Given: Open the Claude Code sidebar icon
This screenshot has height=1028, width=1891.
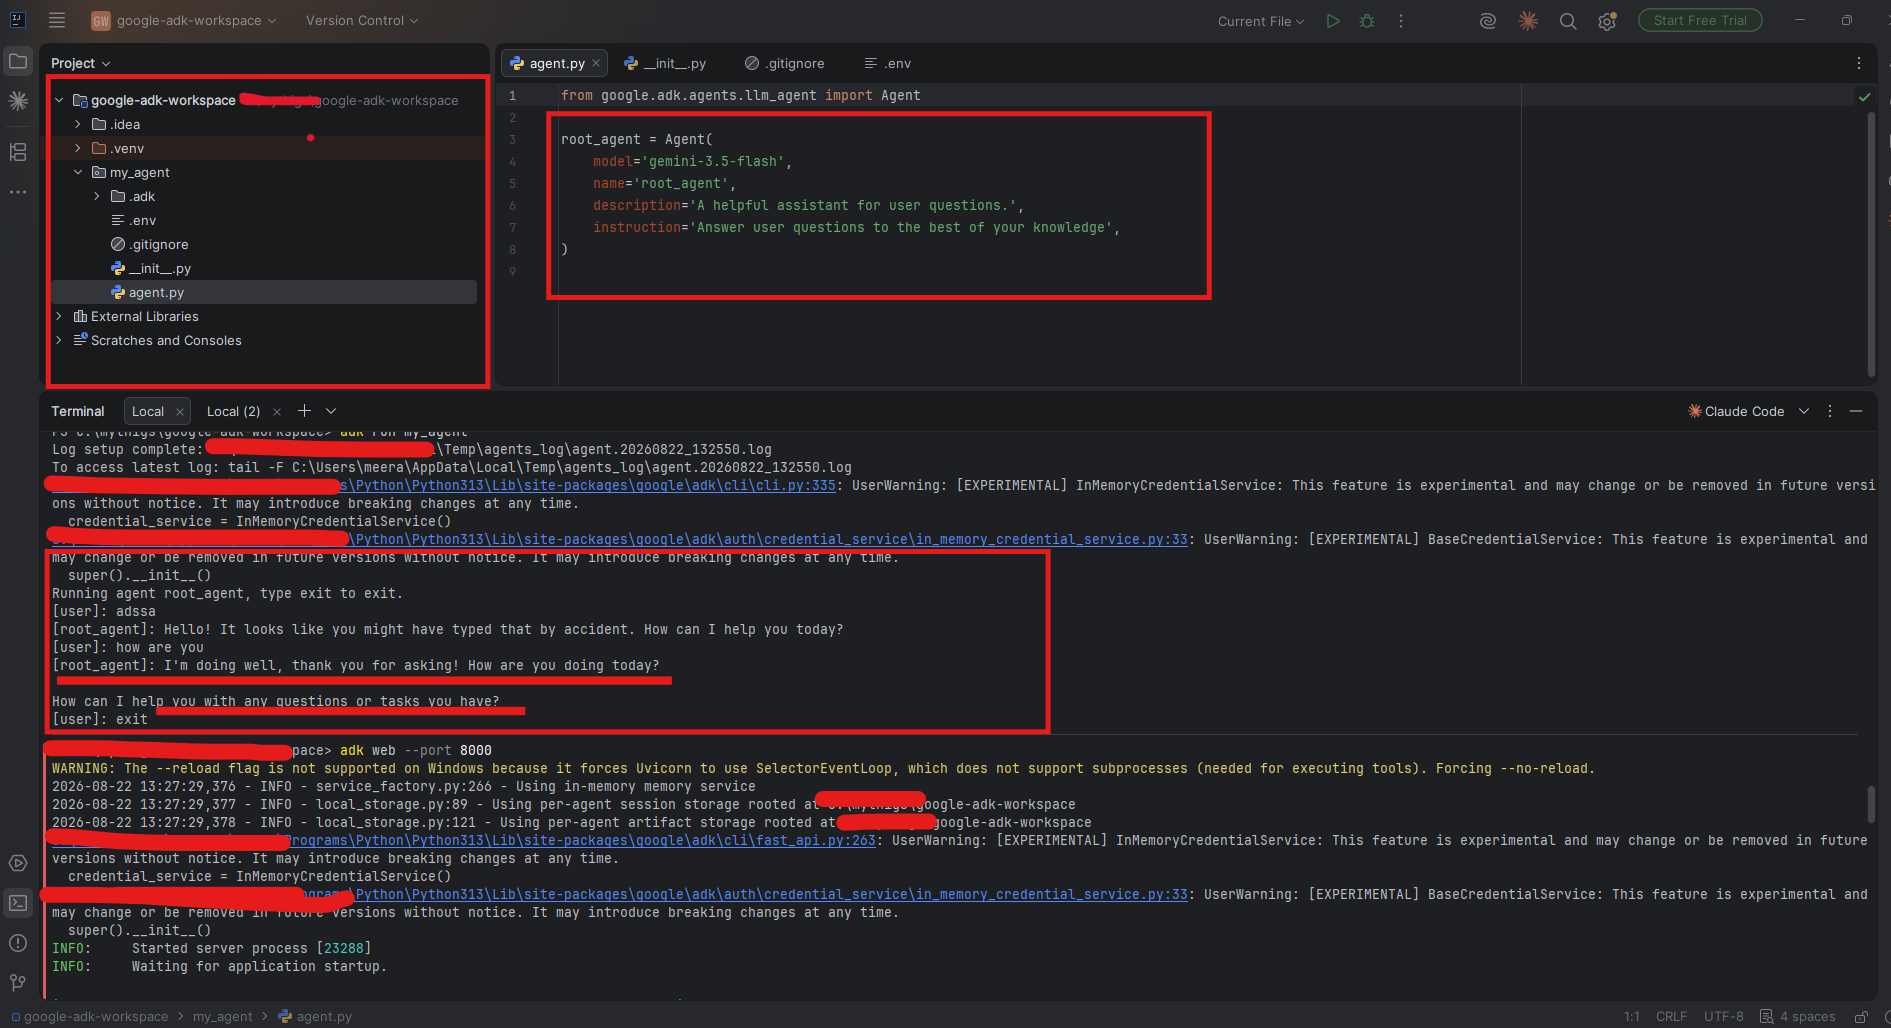Looking at the screenshot, I should point(18,100).
